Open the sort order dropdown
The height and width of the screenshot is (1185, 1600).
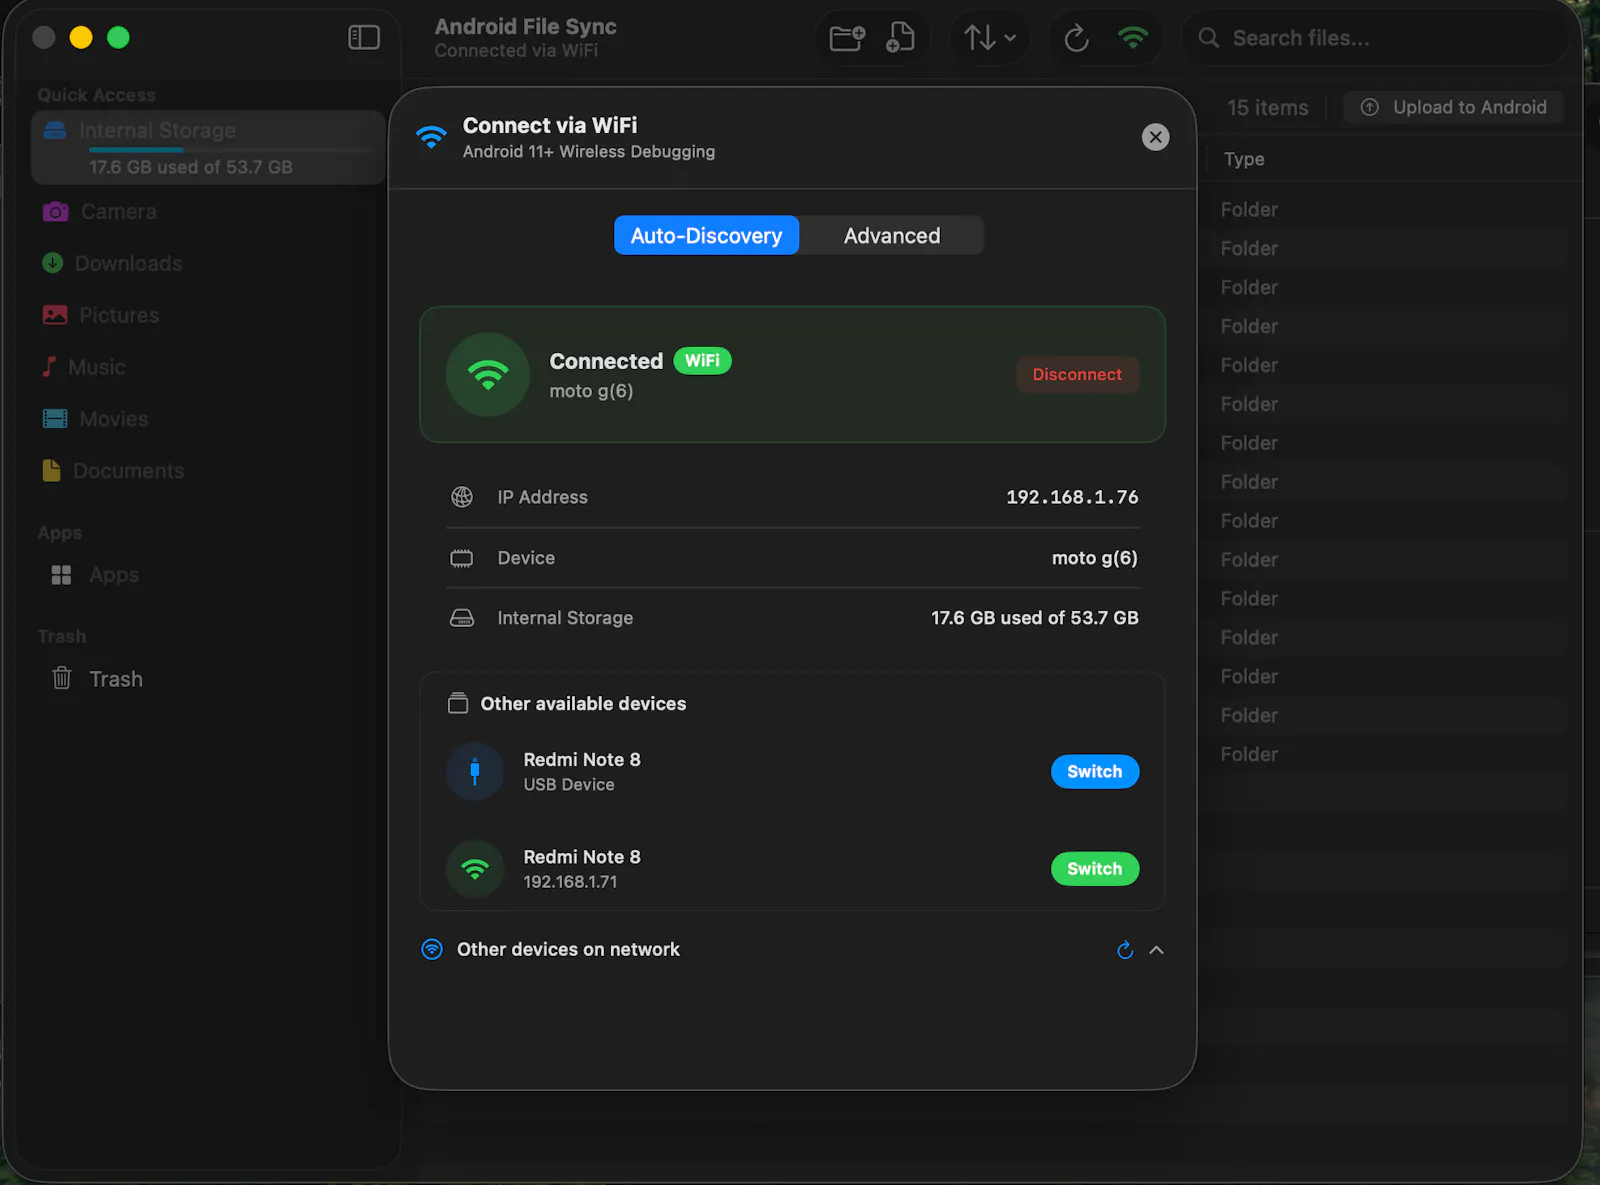pos(990,38)
